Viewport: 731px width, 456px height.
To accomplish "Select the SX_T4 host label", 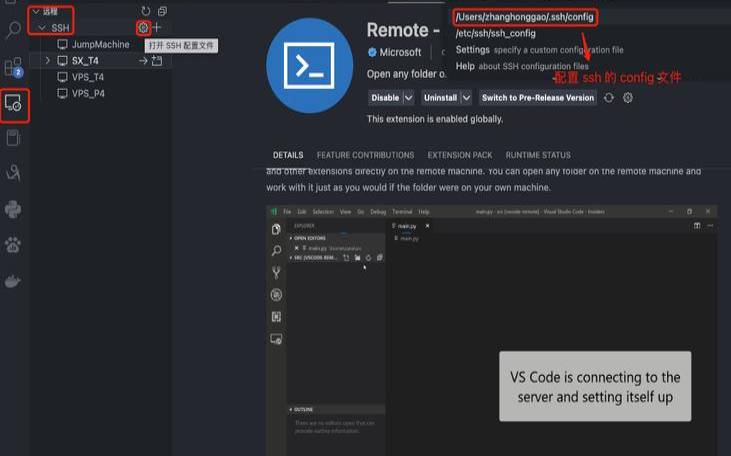I will coord(85,61).
